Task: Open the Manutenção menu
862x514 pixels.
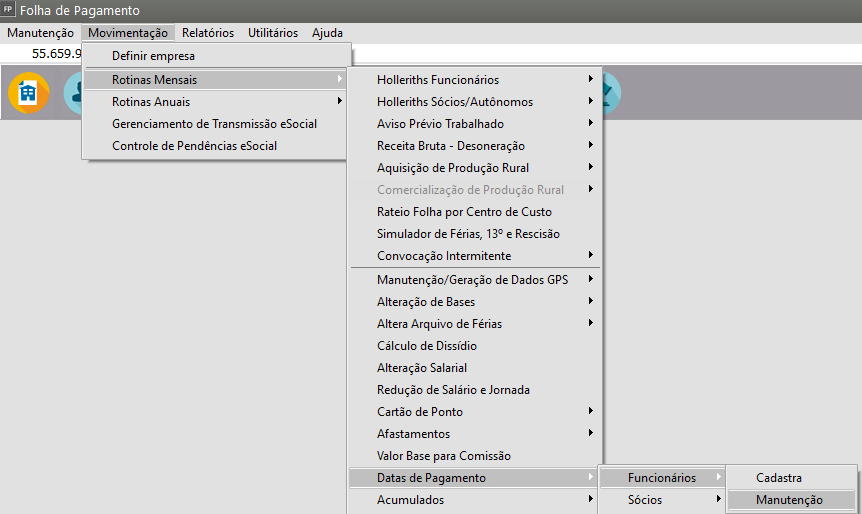Action: (x=40, y=33)
